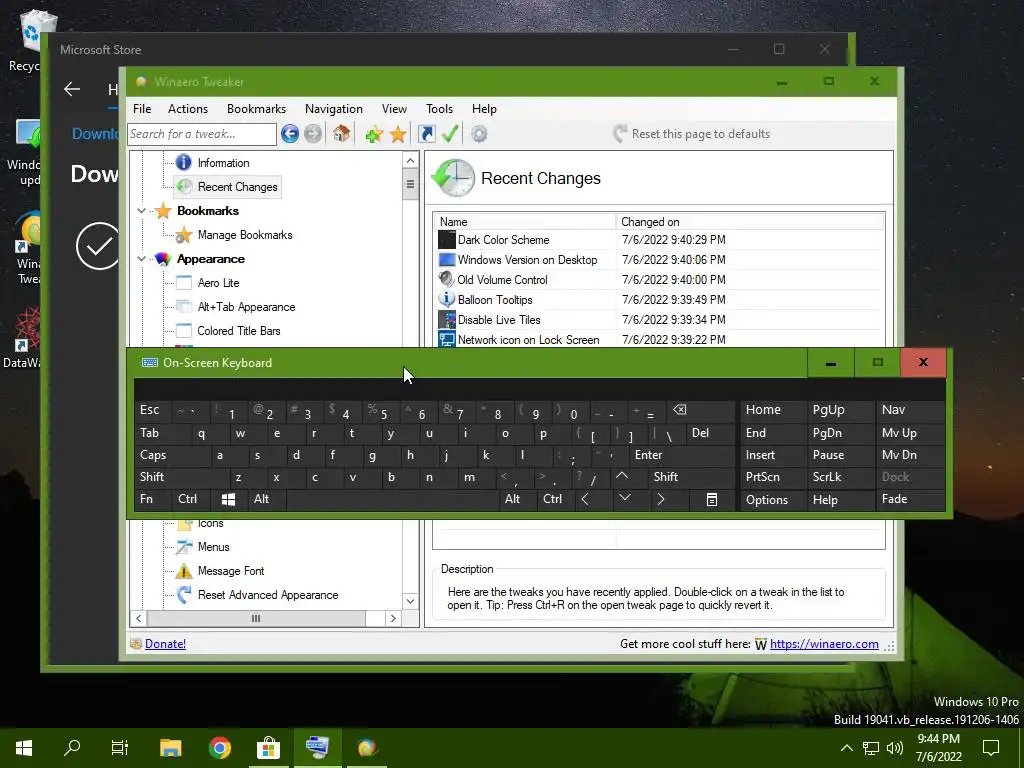Click the Back navigation arrow in Winaero toolbar
This screenshot has width=1024, height=768.
[290, 134]
